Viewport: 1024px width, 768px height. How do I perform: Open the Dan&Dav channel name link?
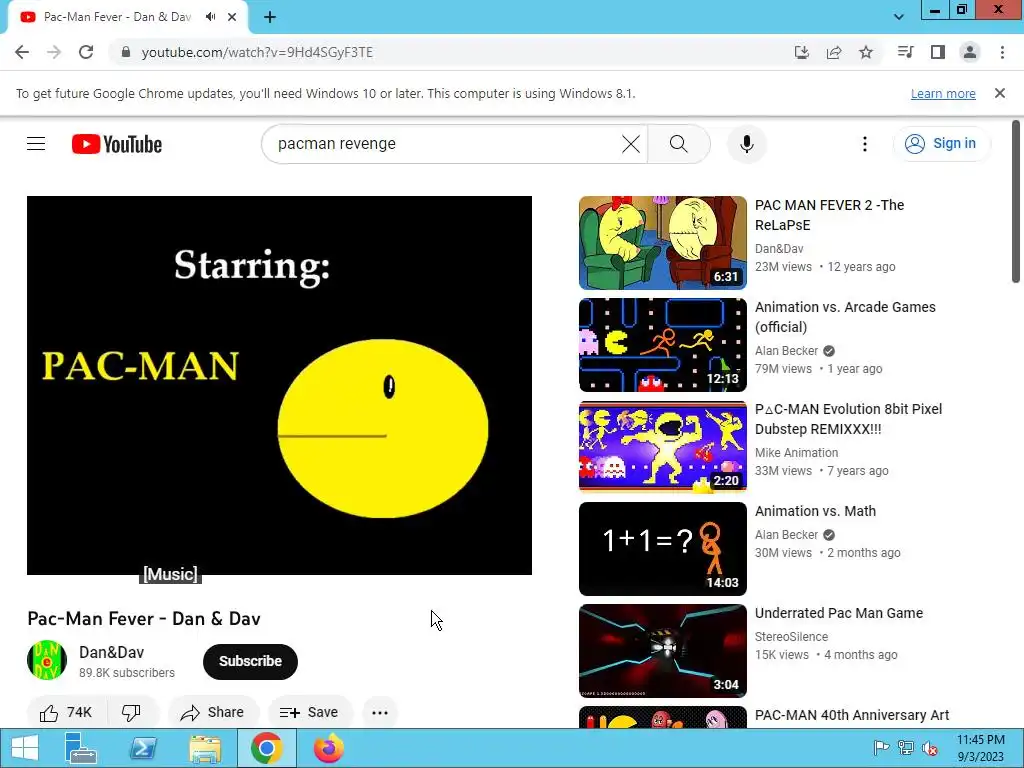coord(112,652)
